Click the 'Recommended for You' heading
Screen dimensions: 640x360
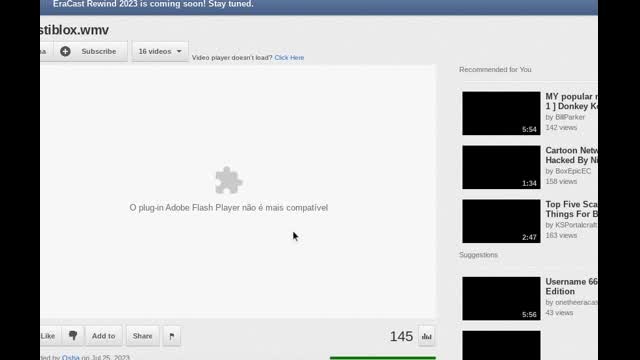pyautogui.click(x=495, y=69)
